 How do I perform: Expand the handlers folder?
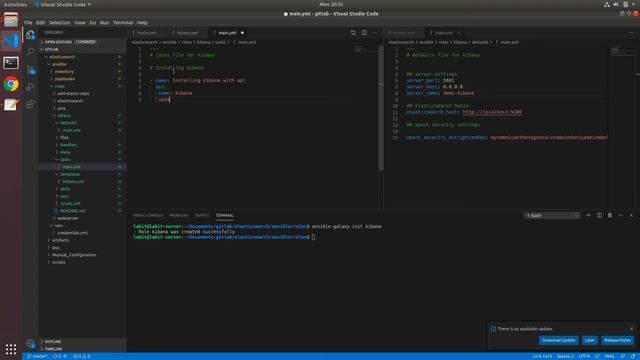(x=82, y=145)
